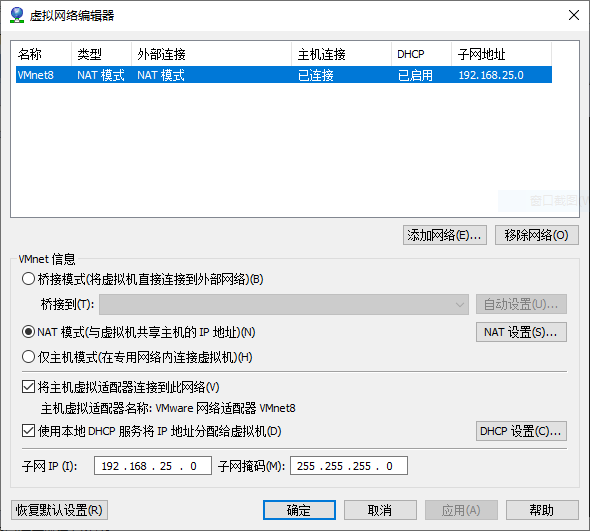This screenshot has width=590, height=531.
Task: Click the 类型 column header
Action: 101,55
